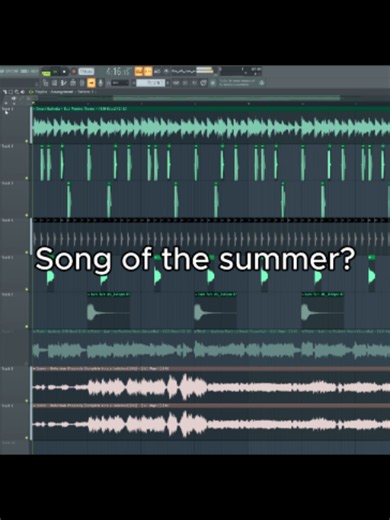Click the red record button
The image size is (390, 520).
coord(74,72)
